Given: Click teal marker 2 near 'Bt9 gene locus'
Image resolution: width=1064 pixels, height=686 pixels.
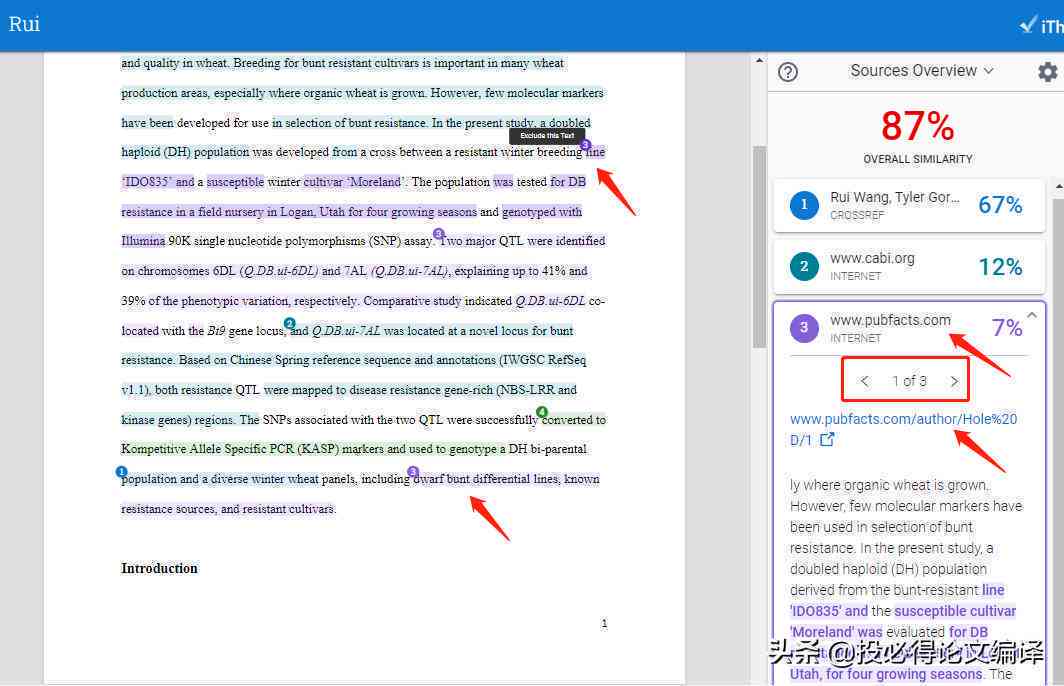Looking at the screenshot, I should 290,323.
